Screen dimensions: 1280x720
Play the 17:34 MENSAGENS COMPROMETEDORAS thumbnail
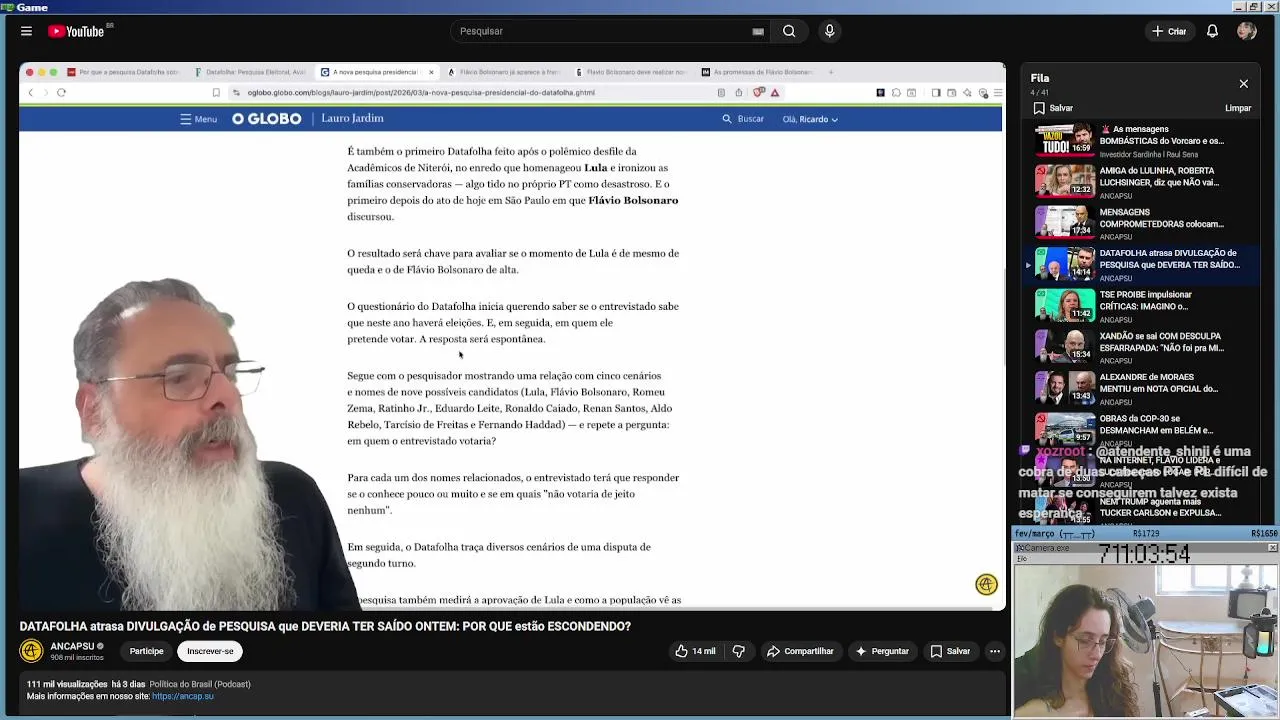(x=1064, y=221)
